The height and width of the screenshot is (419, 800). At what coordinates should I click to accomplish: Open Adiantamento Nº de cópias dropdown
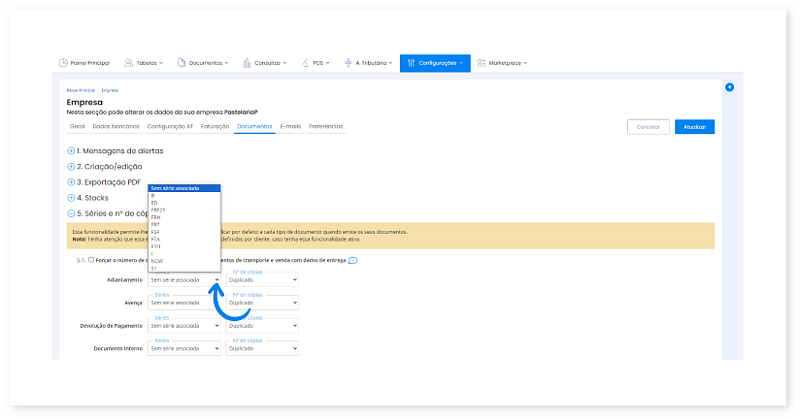point(263,280)
